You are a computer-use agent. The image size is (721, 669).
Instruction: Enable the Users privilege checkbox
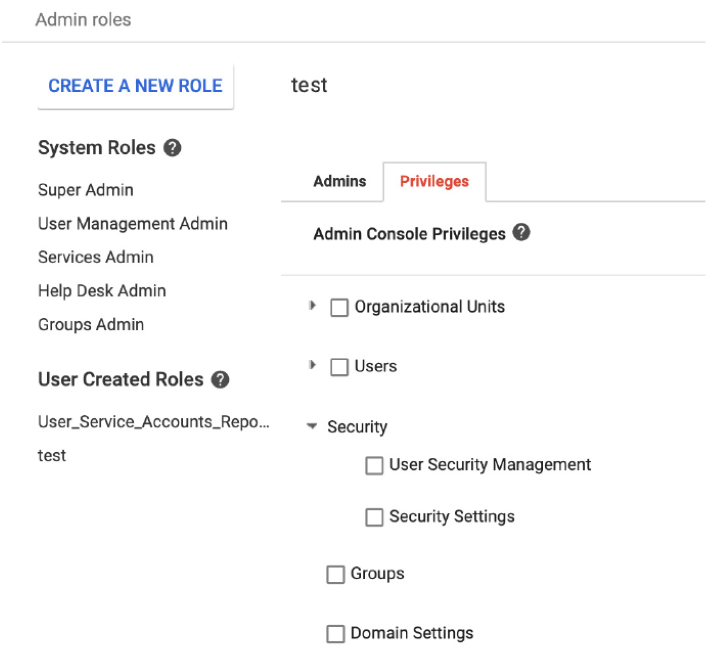(339, 367)
